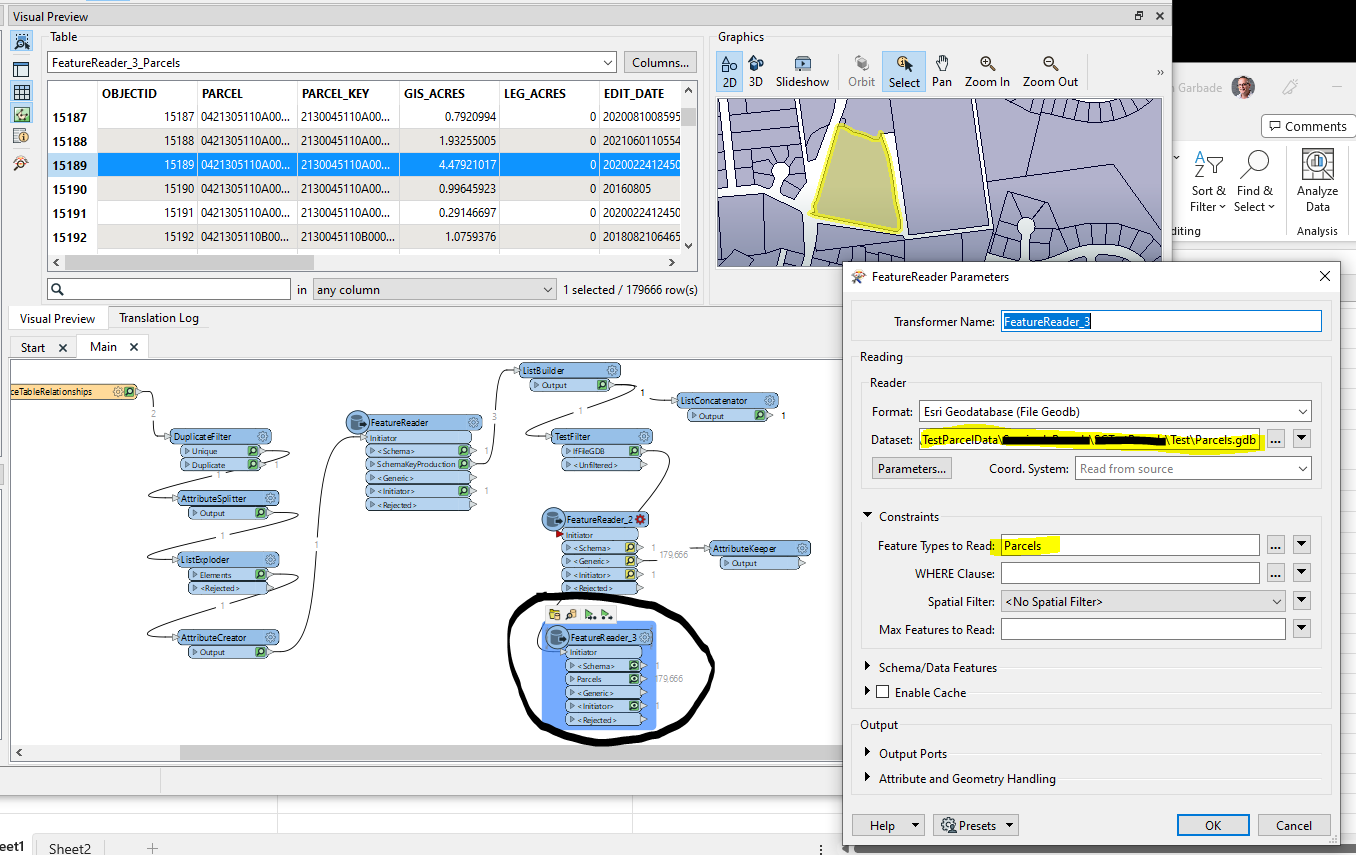Expand the Output Ports section
This screenshot has width=1356, height=855.
point(868,753)
